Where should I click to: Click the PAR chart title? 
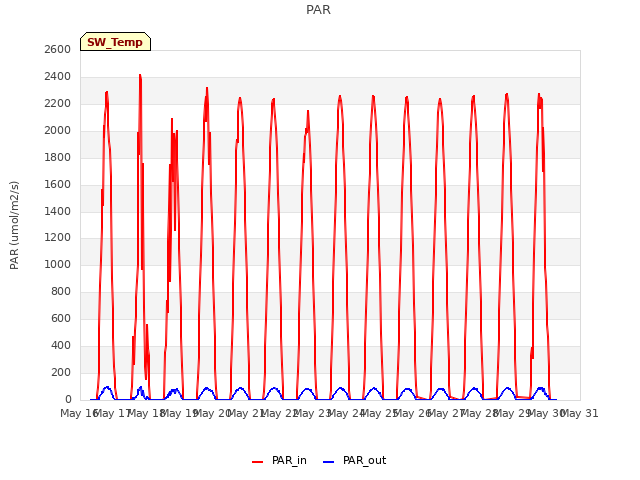point(318,9)
